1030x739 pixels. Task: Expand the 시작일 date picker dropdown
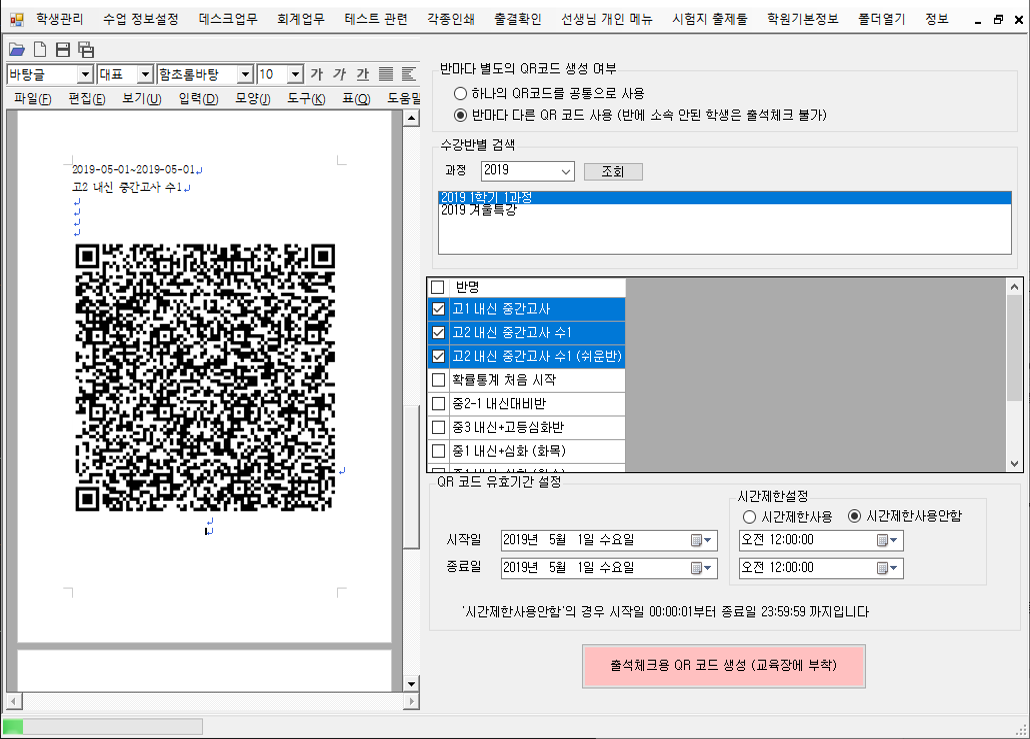(708, 540)
